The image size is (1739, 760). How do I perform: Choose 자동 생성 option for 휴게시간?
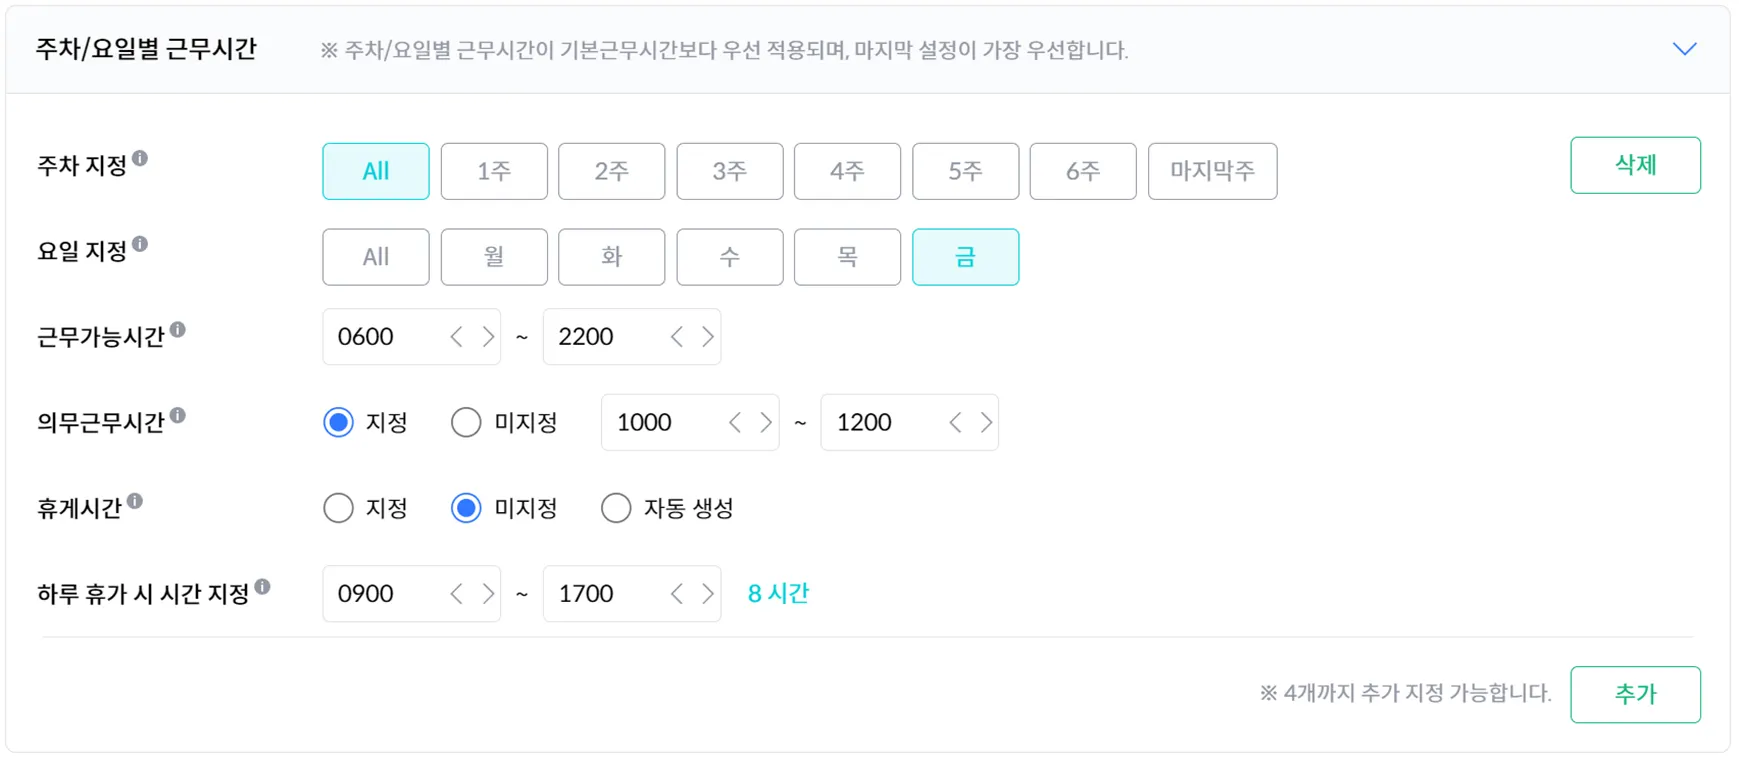coord(616,509)
